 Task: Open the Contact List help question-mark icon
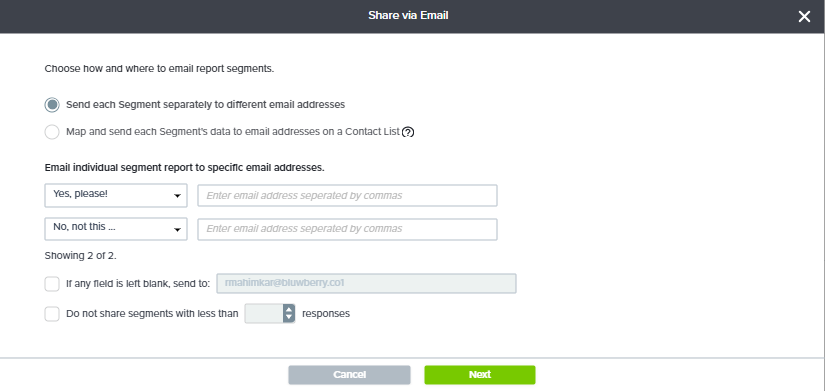coord(408,132)
